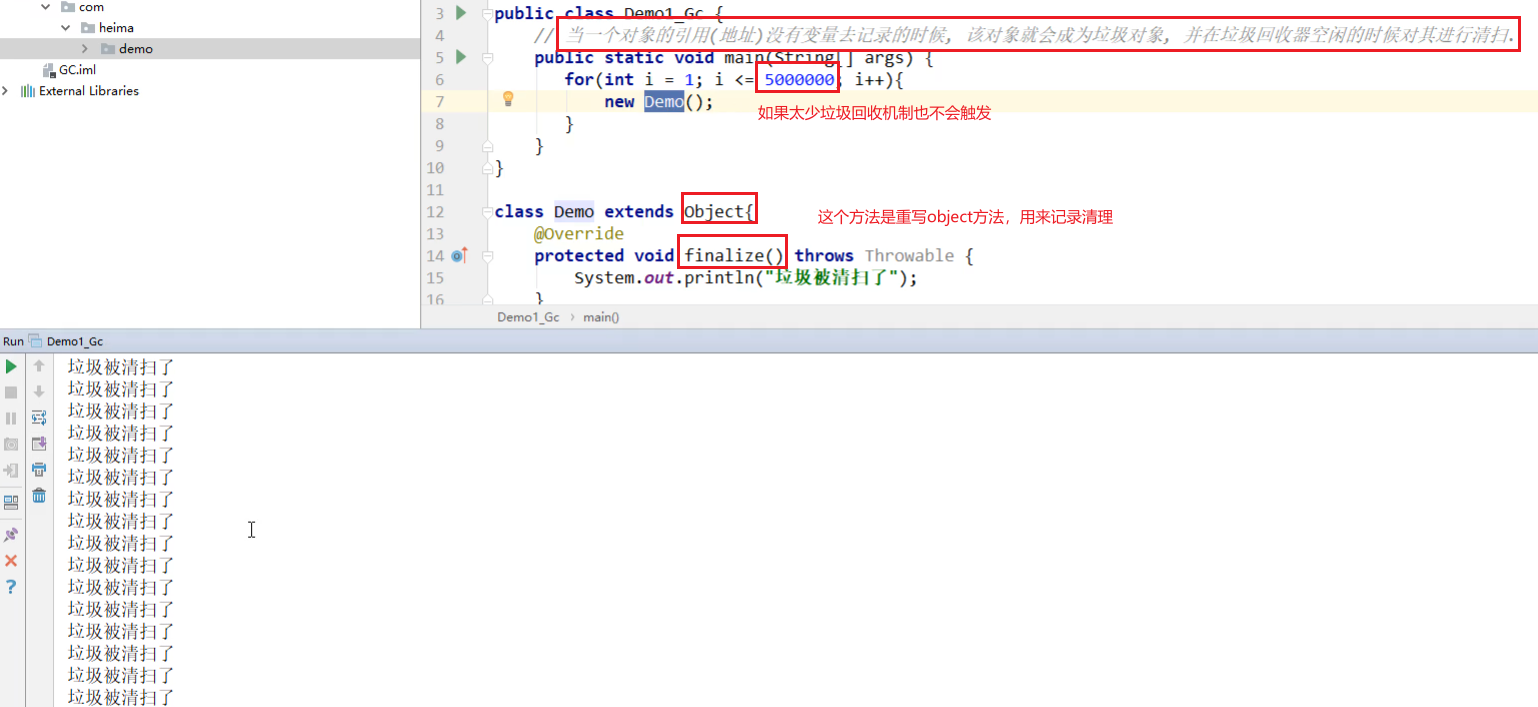The width and height of the screenshot is (1538, 707).
Task: Fold the main method at line 5
Action: (x=487, y=58)
